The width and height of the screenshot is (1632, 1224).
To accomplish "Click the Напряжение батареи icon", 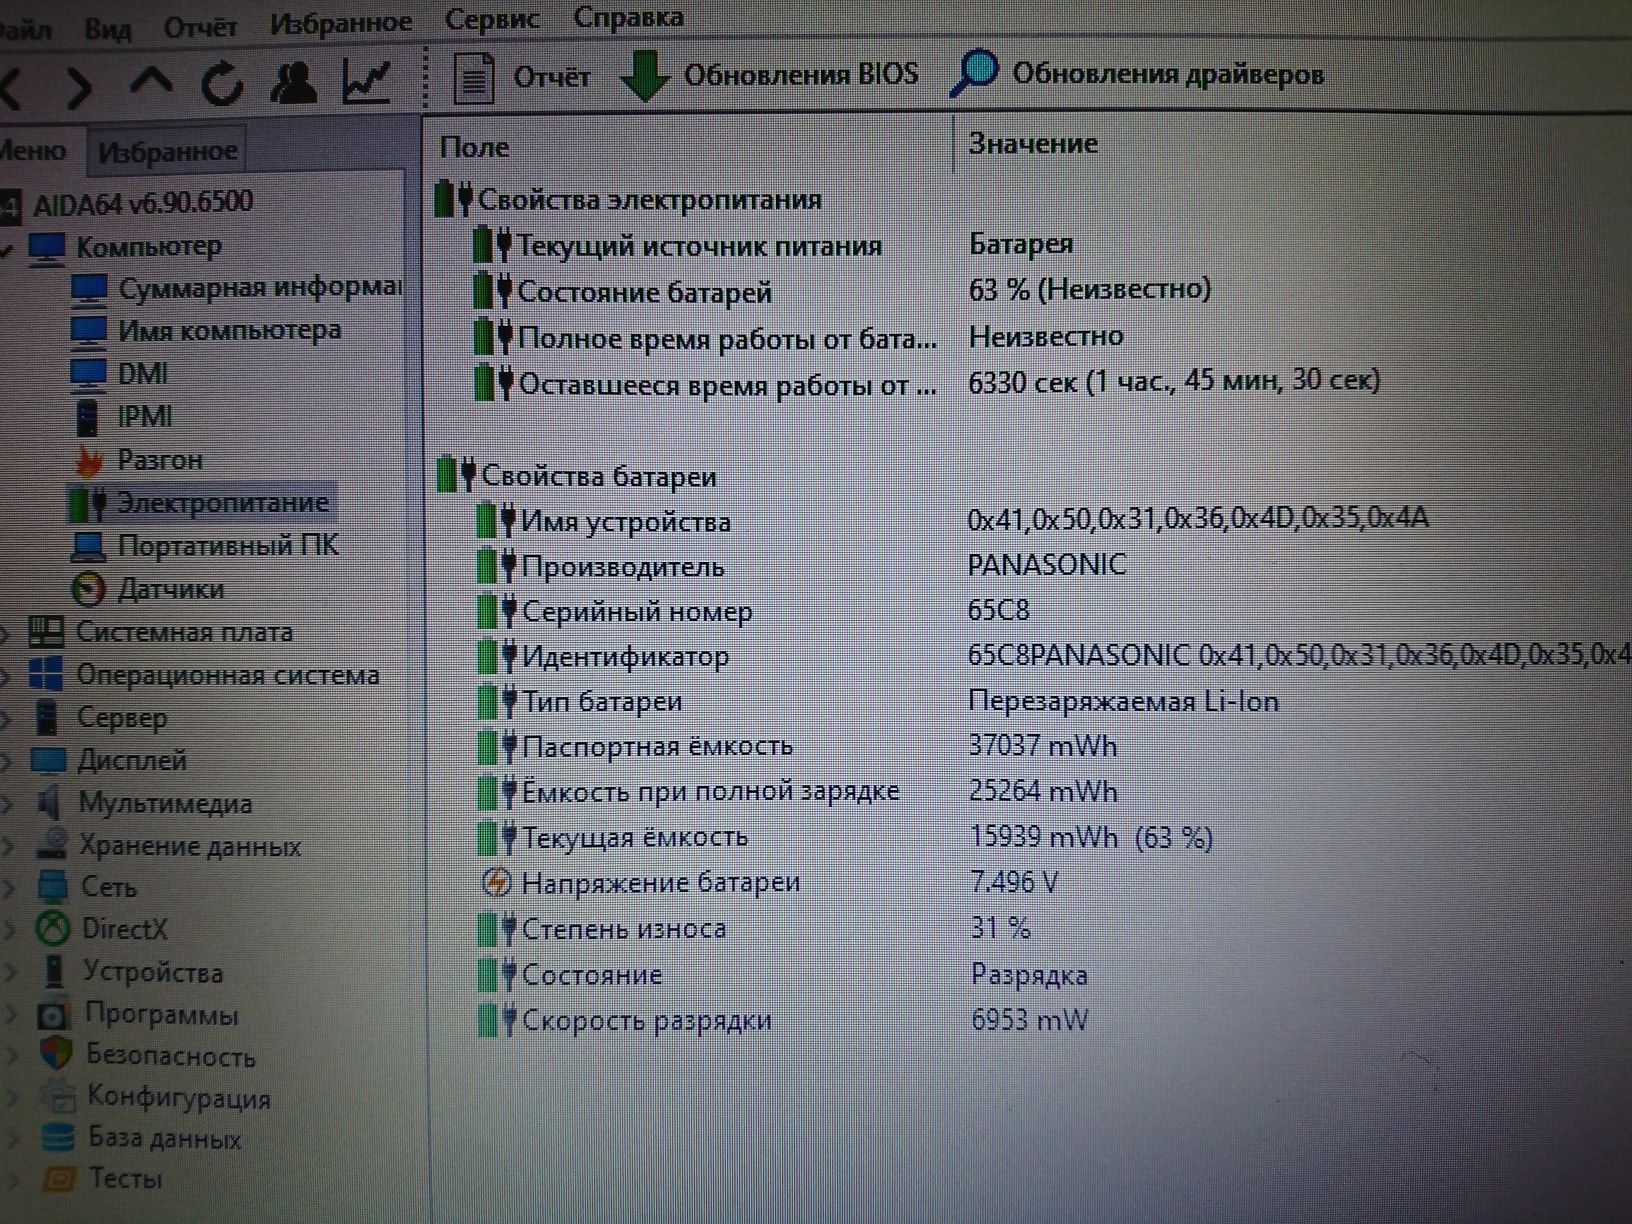I will pos(496,883).
